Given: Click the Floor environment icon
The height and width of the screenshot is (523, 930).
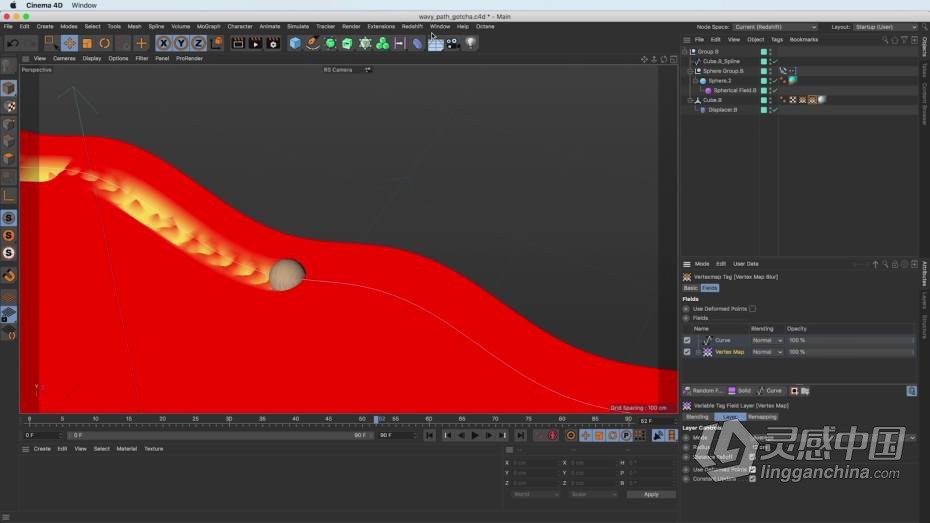Looking at the screenshot, I should [435, 44].
